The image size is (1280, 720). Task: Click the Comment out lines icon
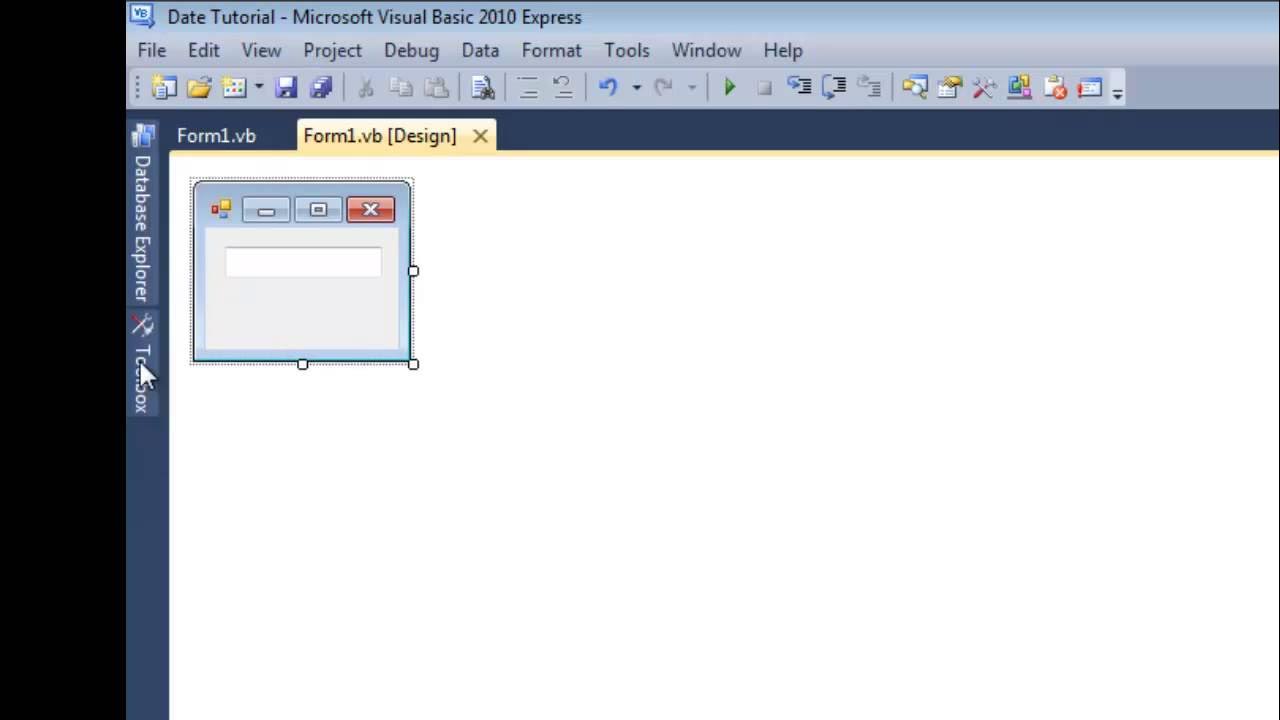click(528, 88)
